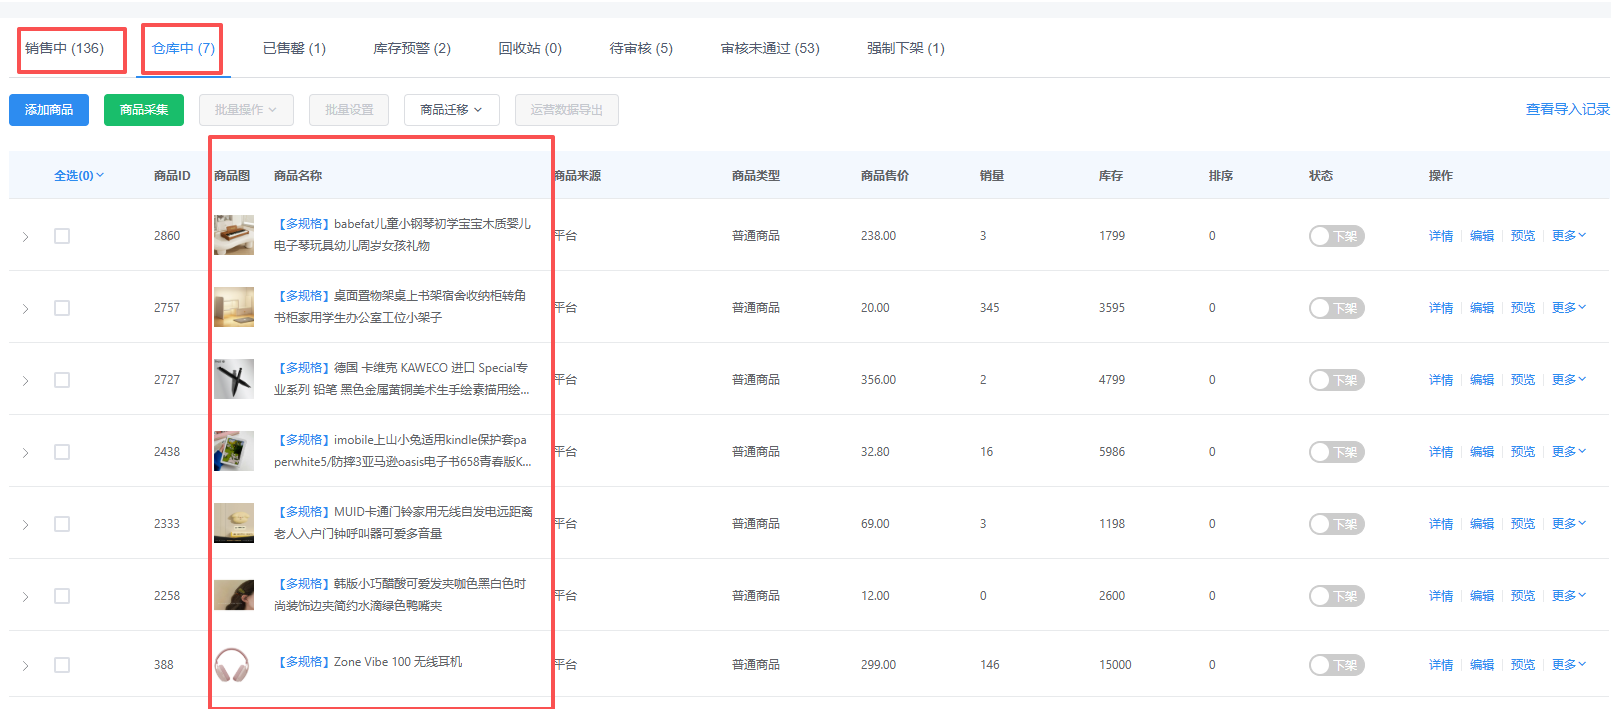Select the checkbox for product 2333

[62, 524]
